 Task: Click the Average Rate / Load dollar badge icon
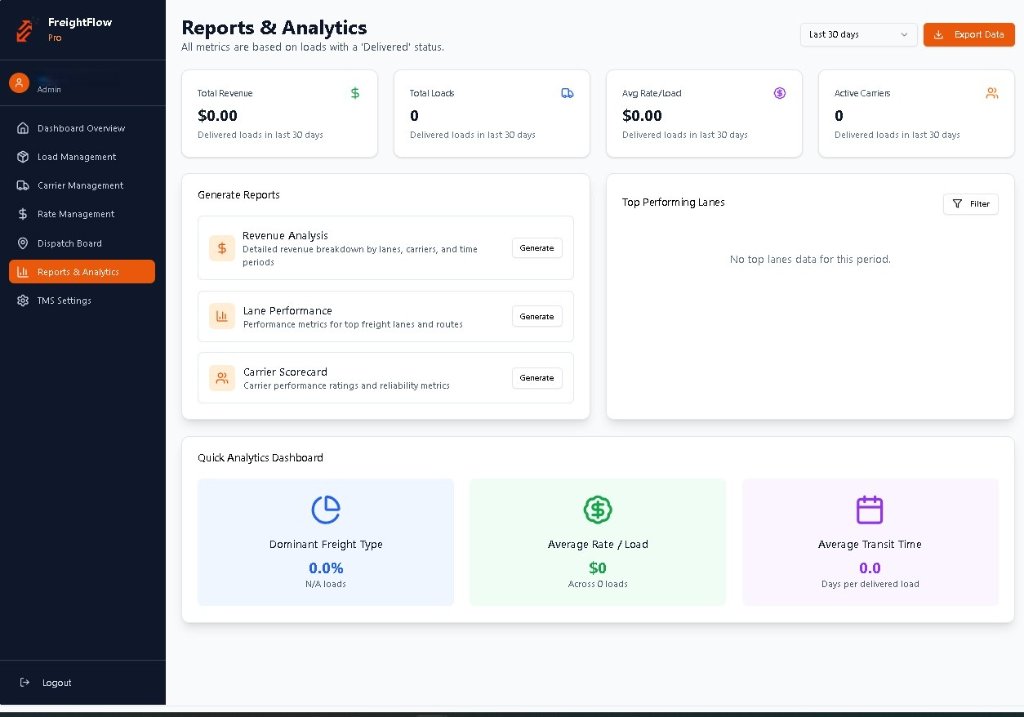click(598, 509)
